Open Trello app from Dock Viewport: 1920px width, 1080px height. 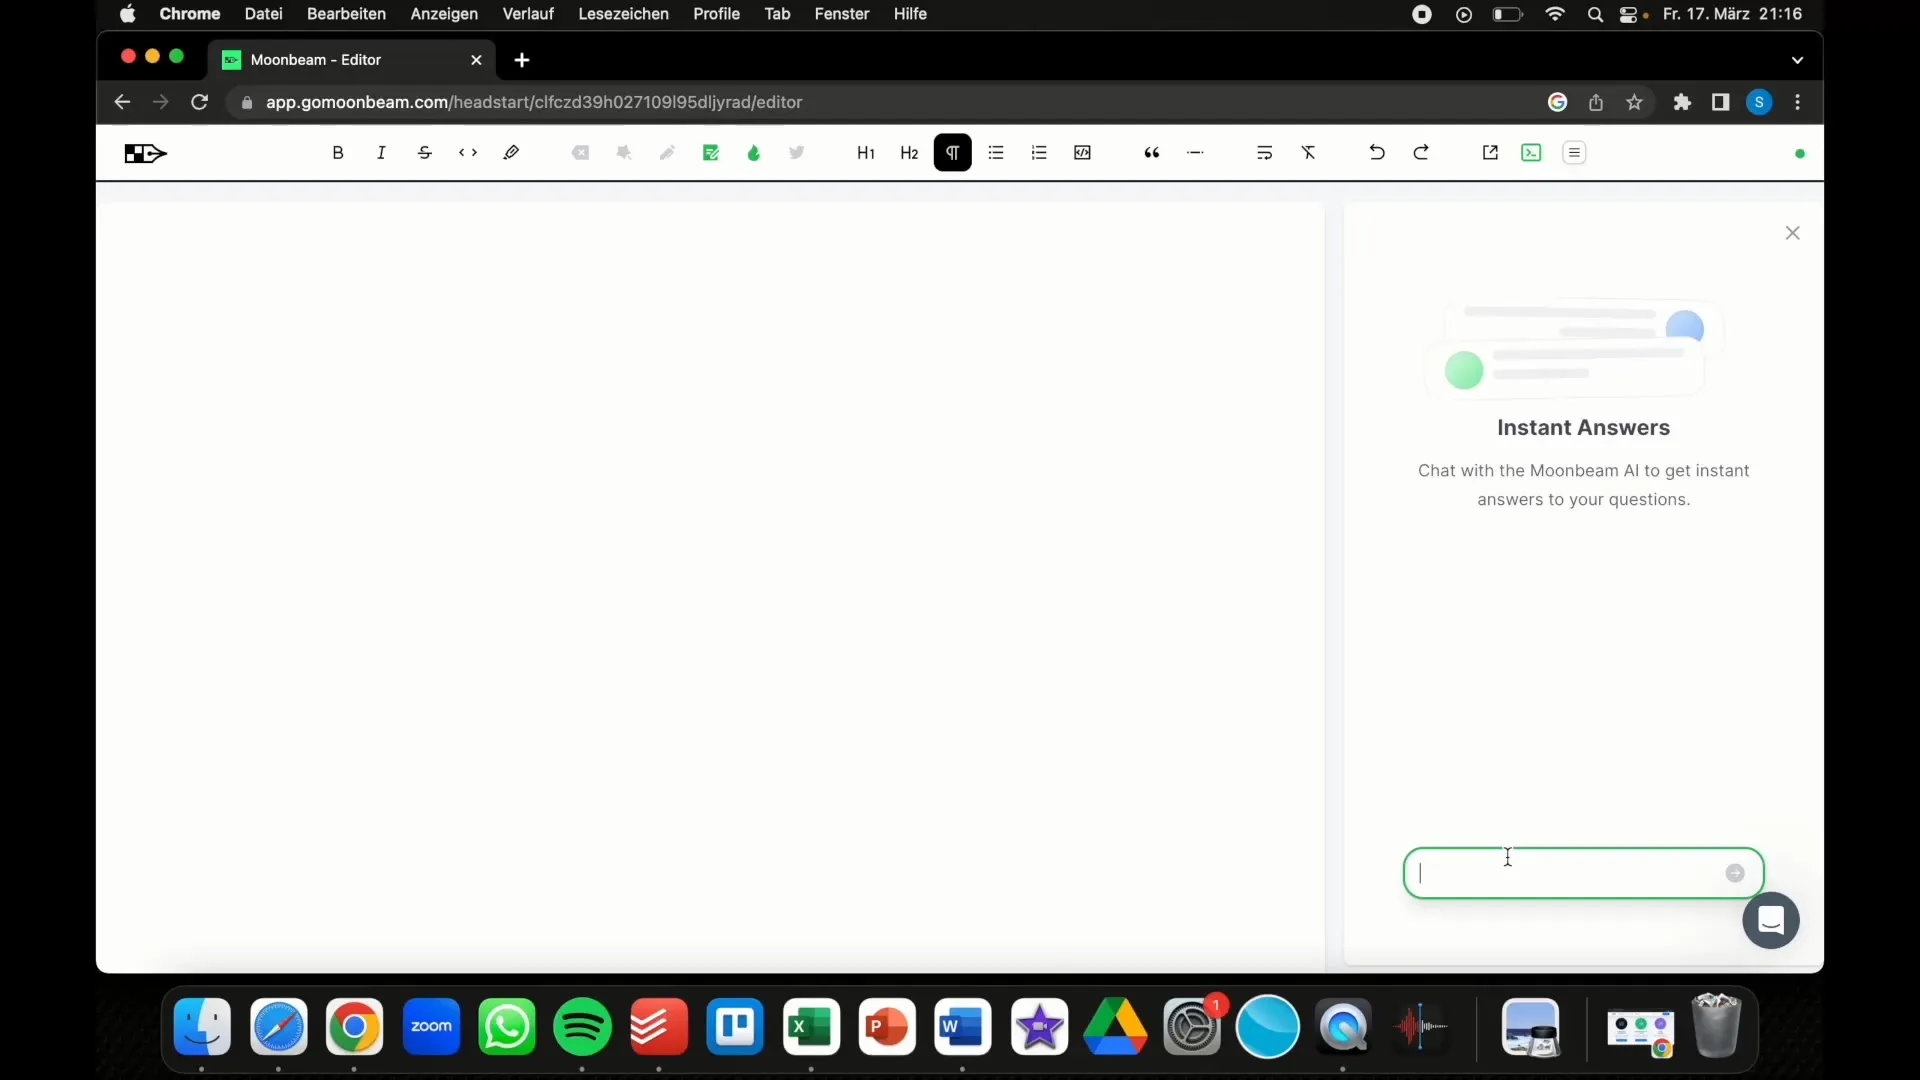point(735,1027)
